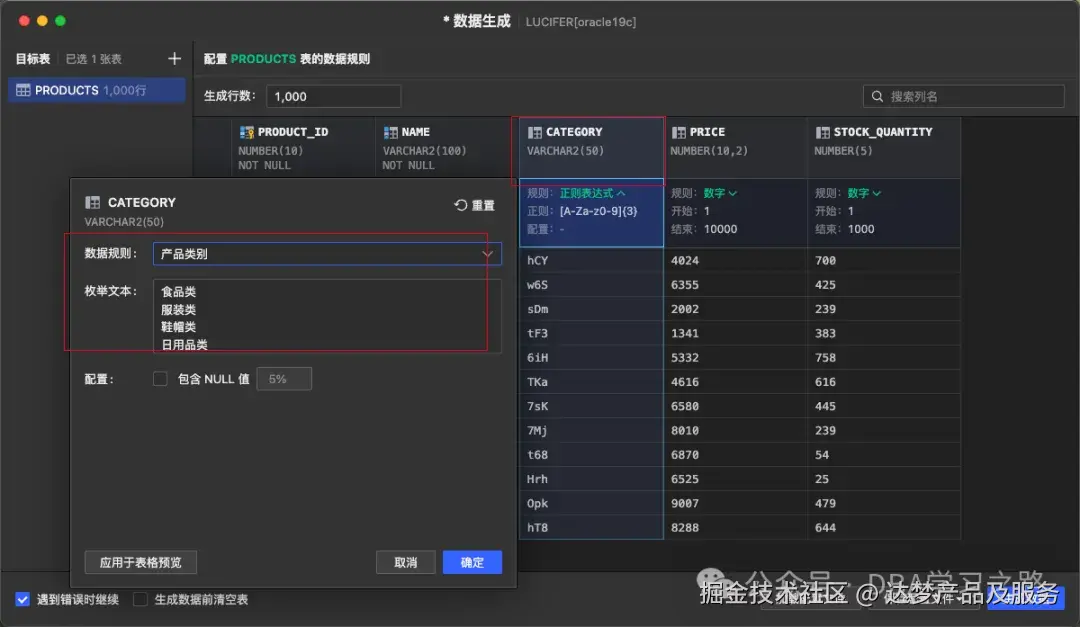Click the 搜索列名 search field

tap(964, 96)
